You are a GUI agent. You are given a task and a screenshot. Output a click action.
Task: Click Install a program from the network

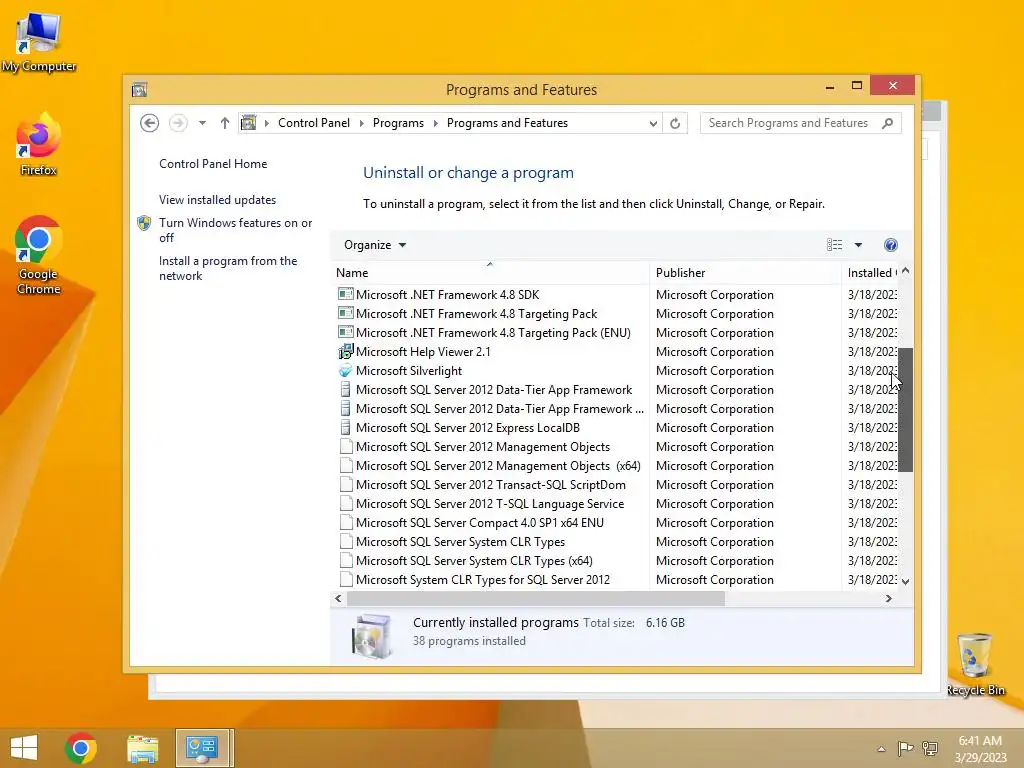point(228,268)
